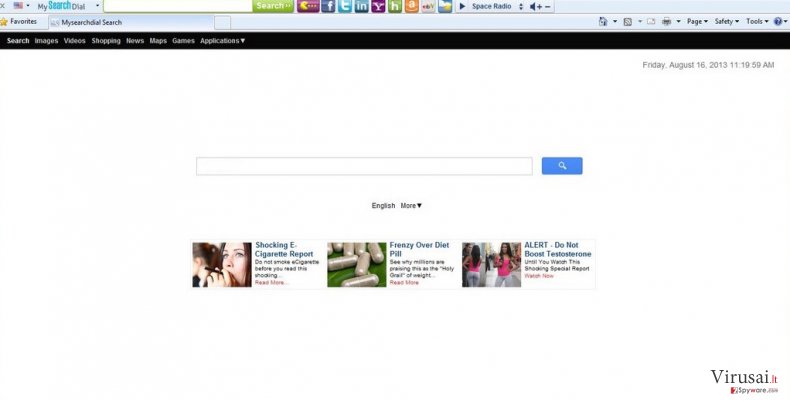Viewport: 790px width, 402px height.
Task: Open the LinkedIn toolbar shortcut
Action: click(361, 6)
